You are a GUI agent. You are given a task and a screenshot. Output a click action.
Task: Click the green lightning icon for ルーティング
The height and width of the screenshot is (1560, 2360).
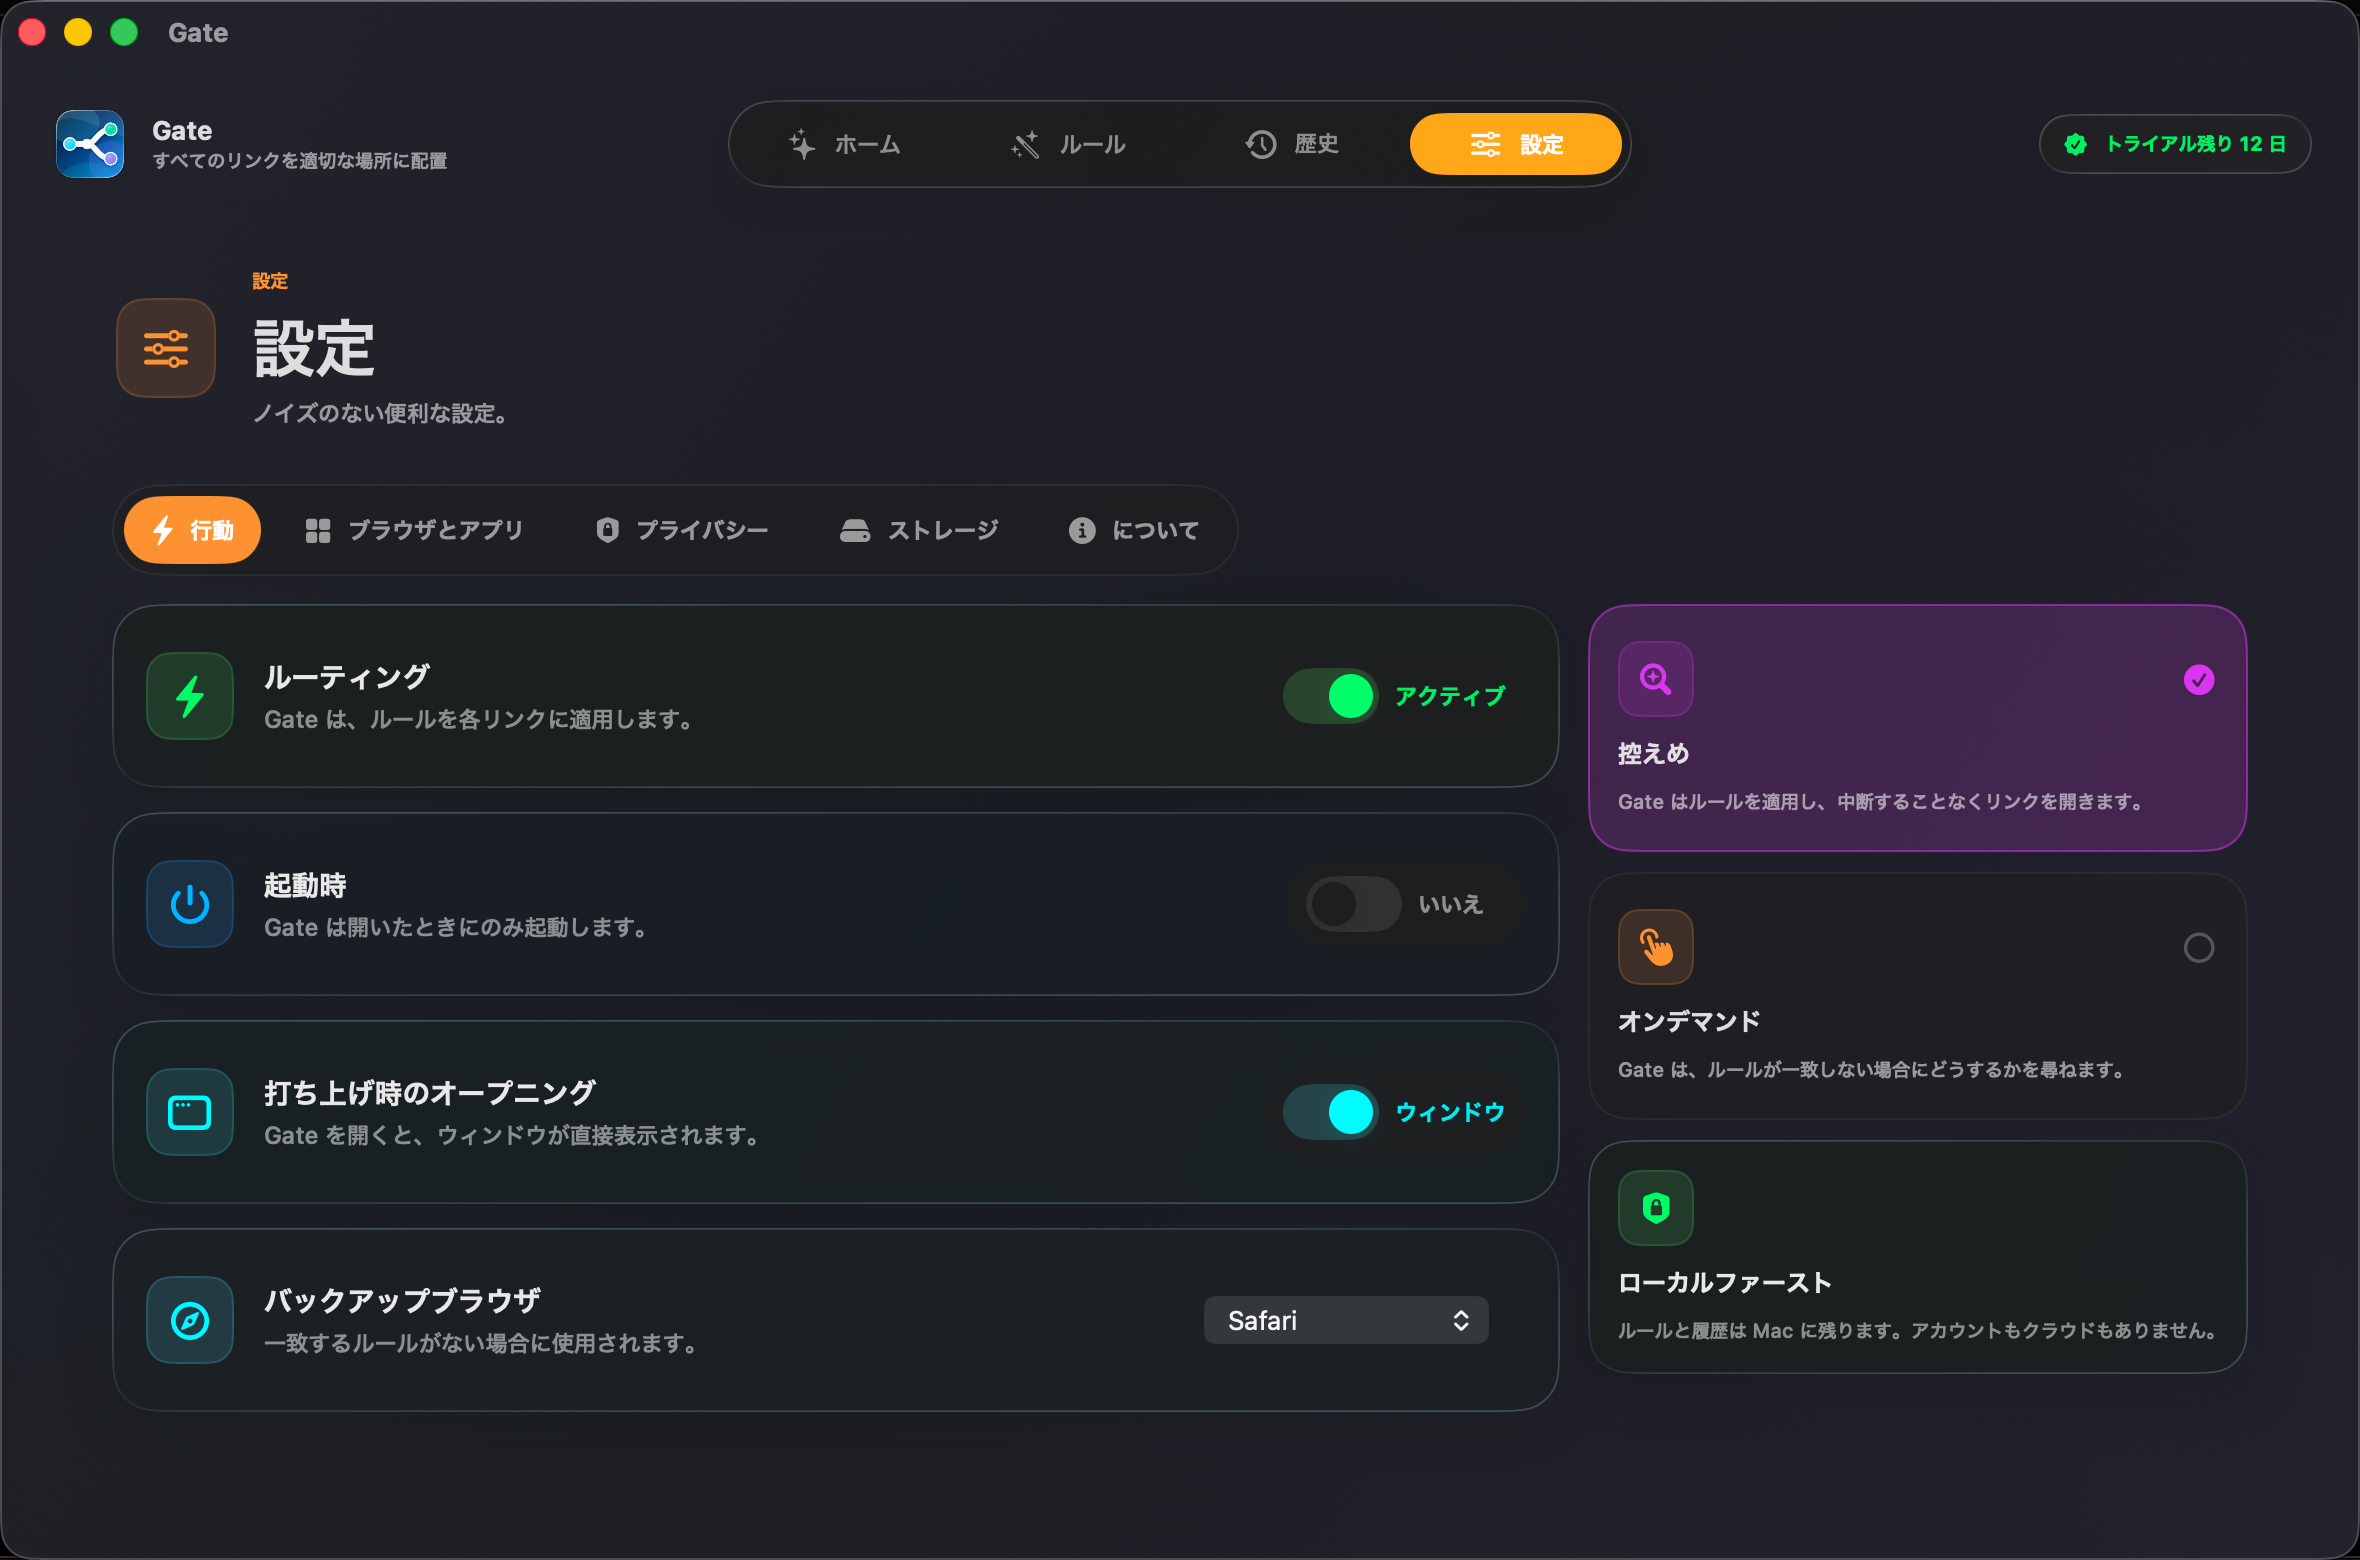click(190, 696)
